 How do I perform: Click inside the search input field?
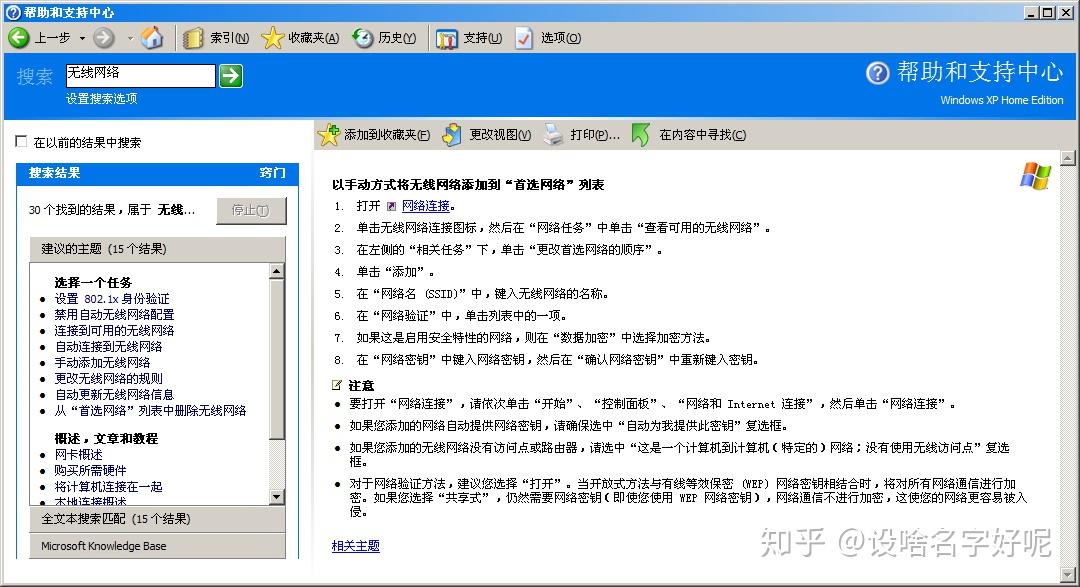[x=140, y=75]
